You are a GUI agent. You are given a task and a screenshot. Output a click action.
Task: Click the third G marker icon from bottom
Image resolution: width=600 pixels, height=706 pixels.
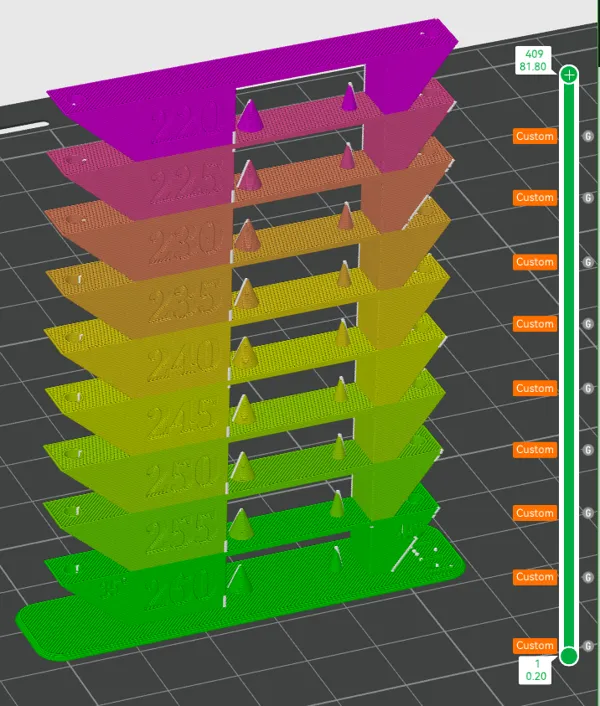(x=588, y=513)
